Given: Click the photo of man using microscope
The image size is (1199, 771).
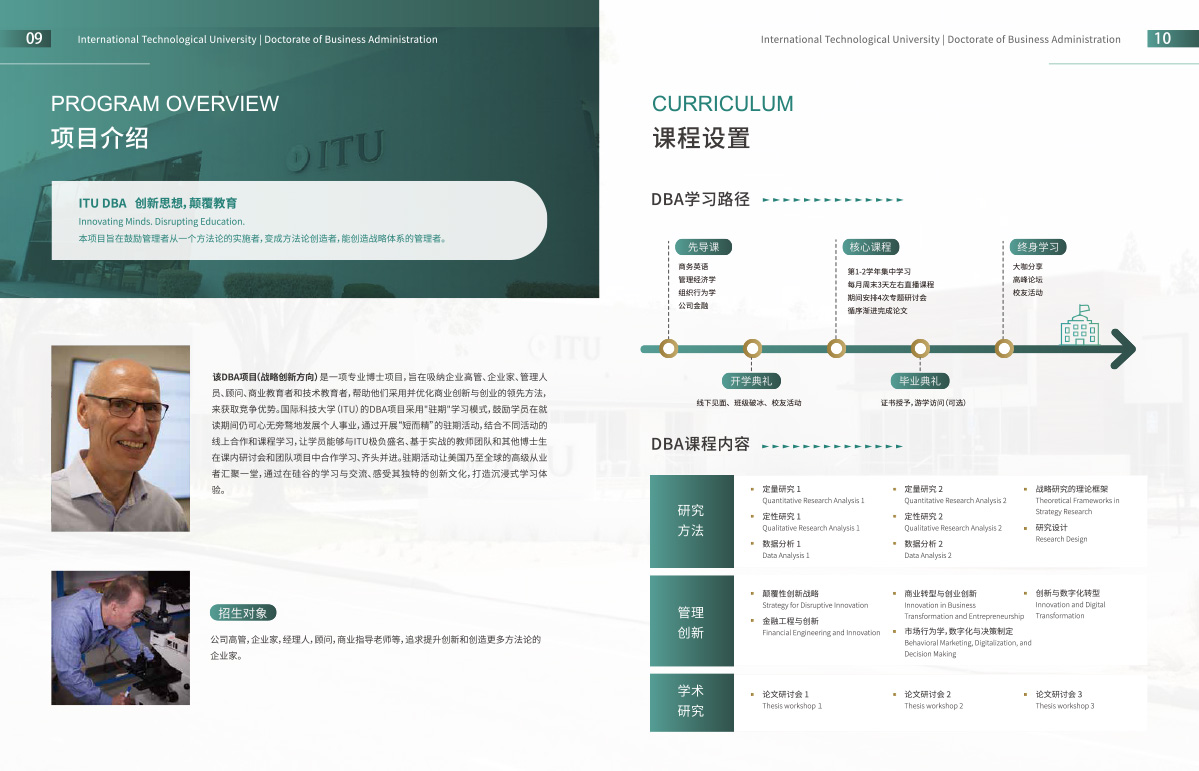Looking at the screenshot, I should 120,638.
